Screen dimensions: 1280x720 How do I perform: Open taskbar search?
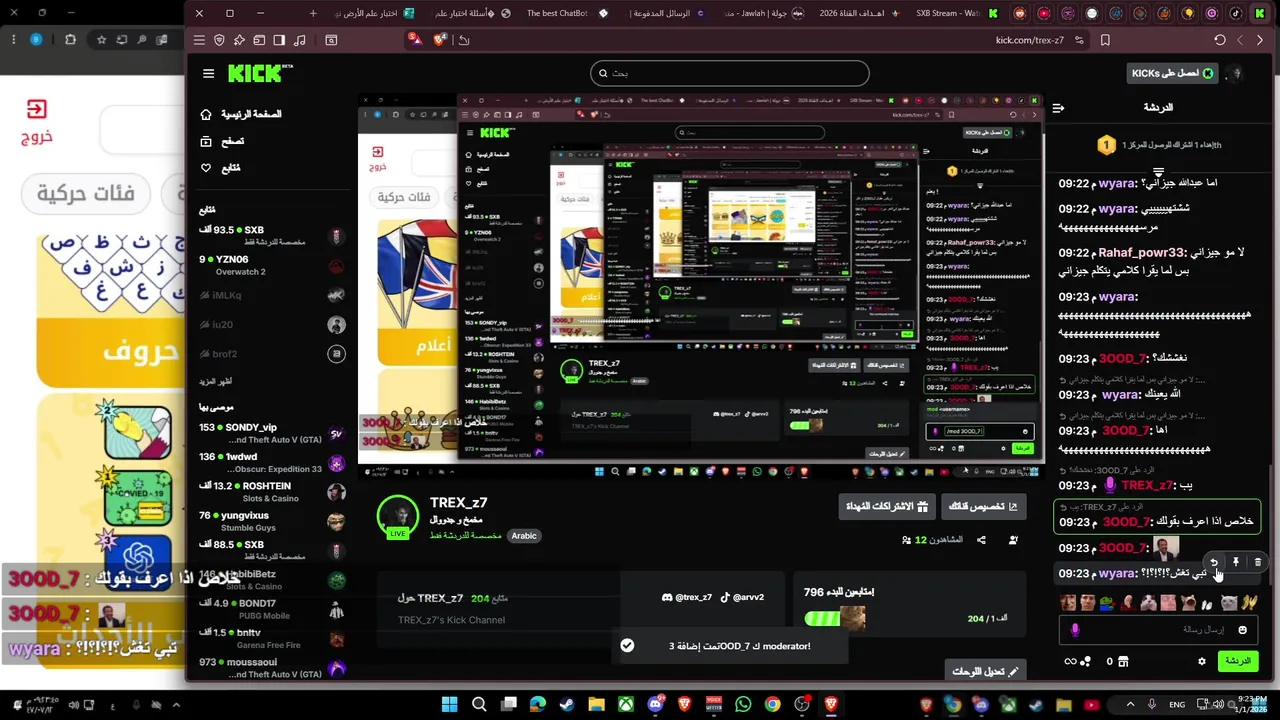click(x=479, y=705)
